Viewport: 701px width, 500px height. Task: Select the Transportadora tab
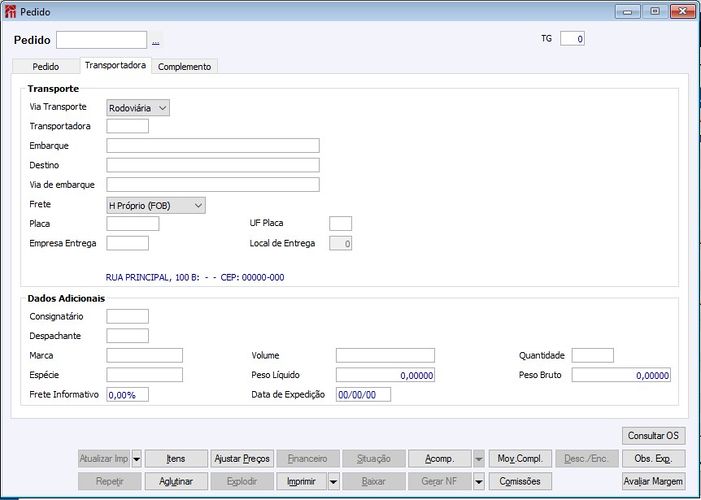click(x=115, y=65)
